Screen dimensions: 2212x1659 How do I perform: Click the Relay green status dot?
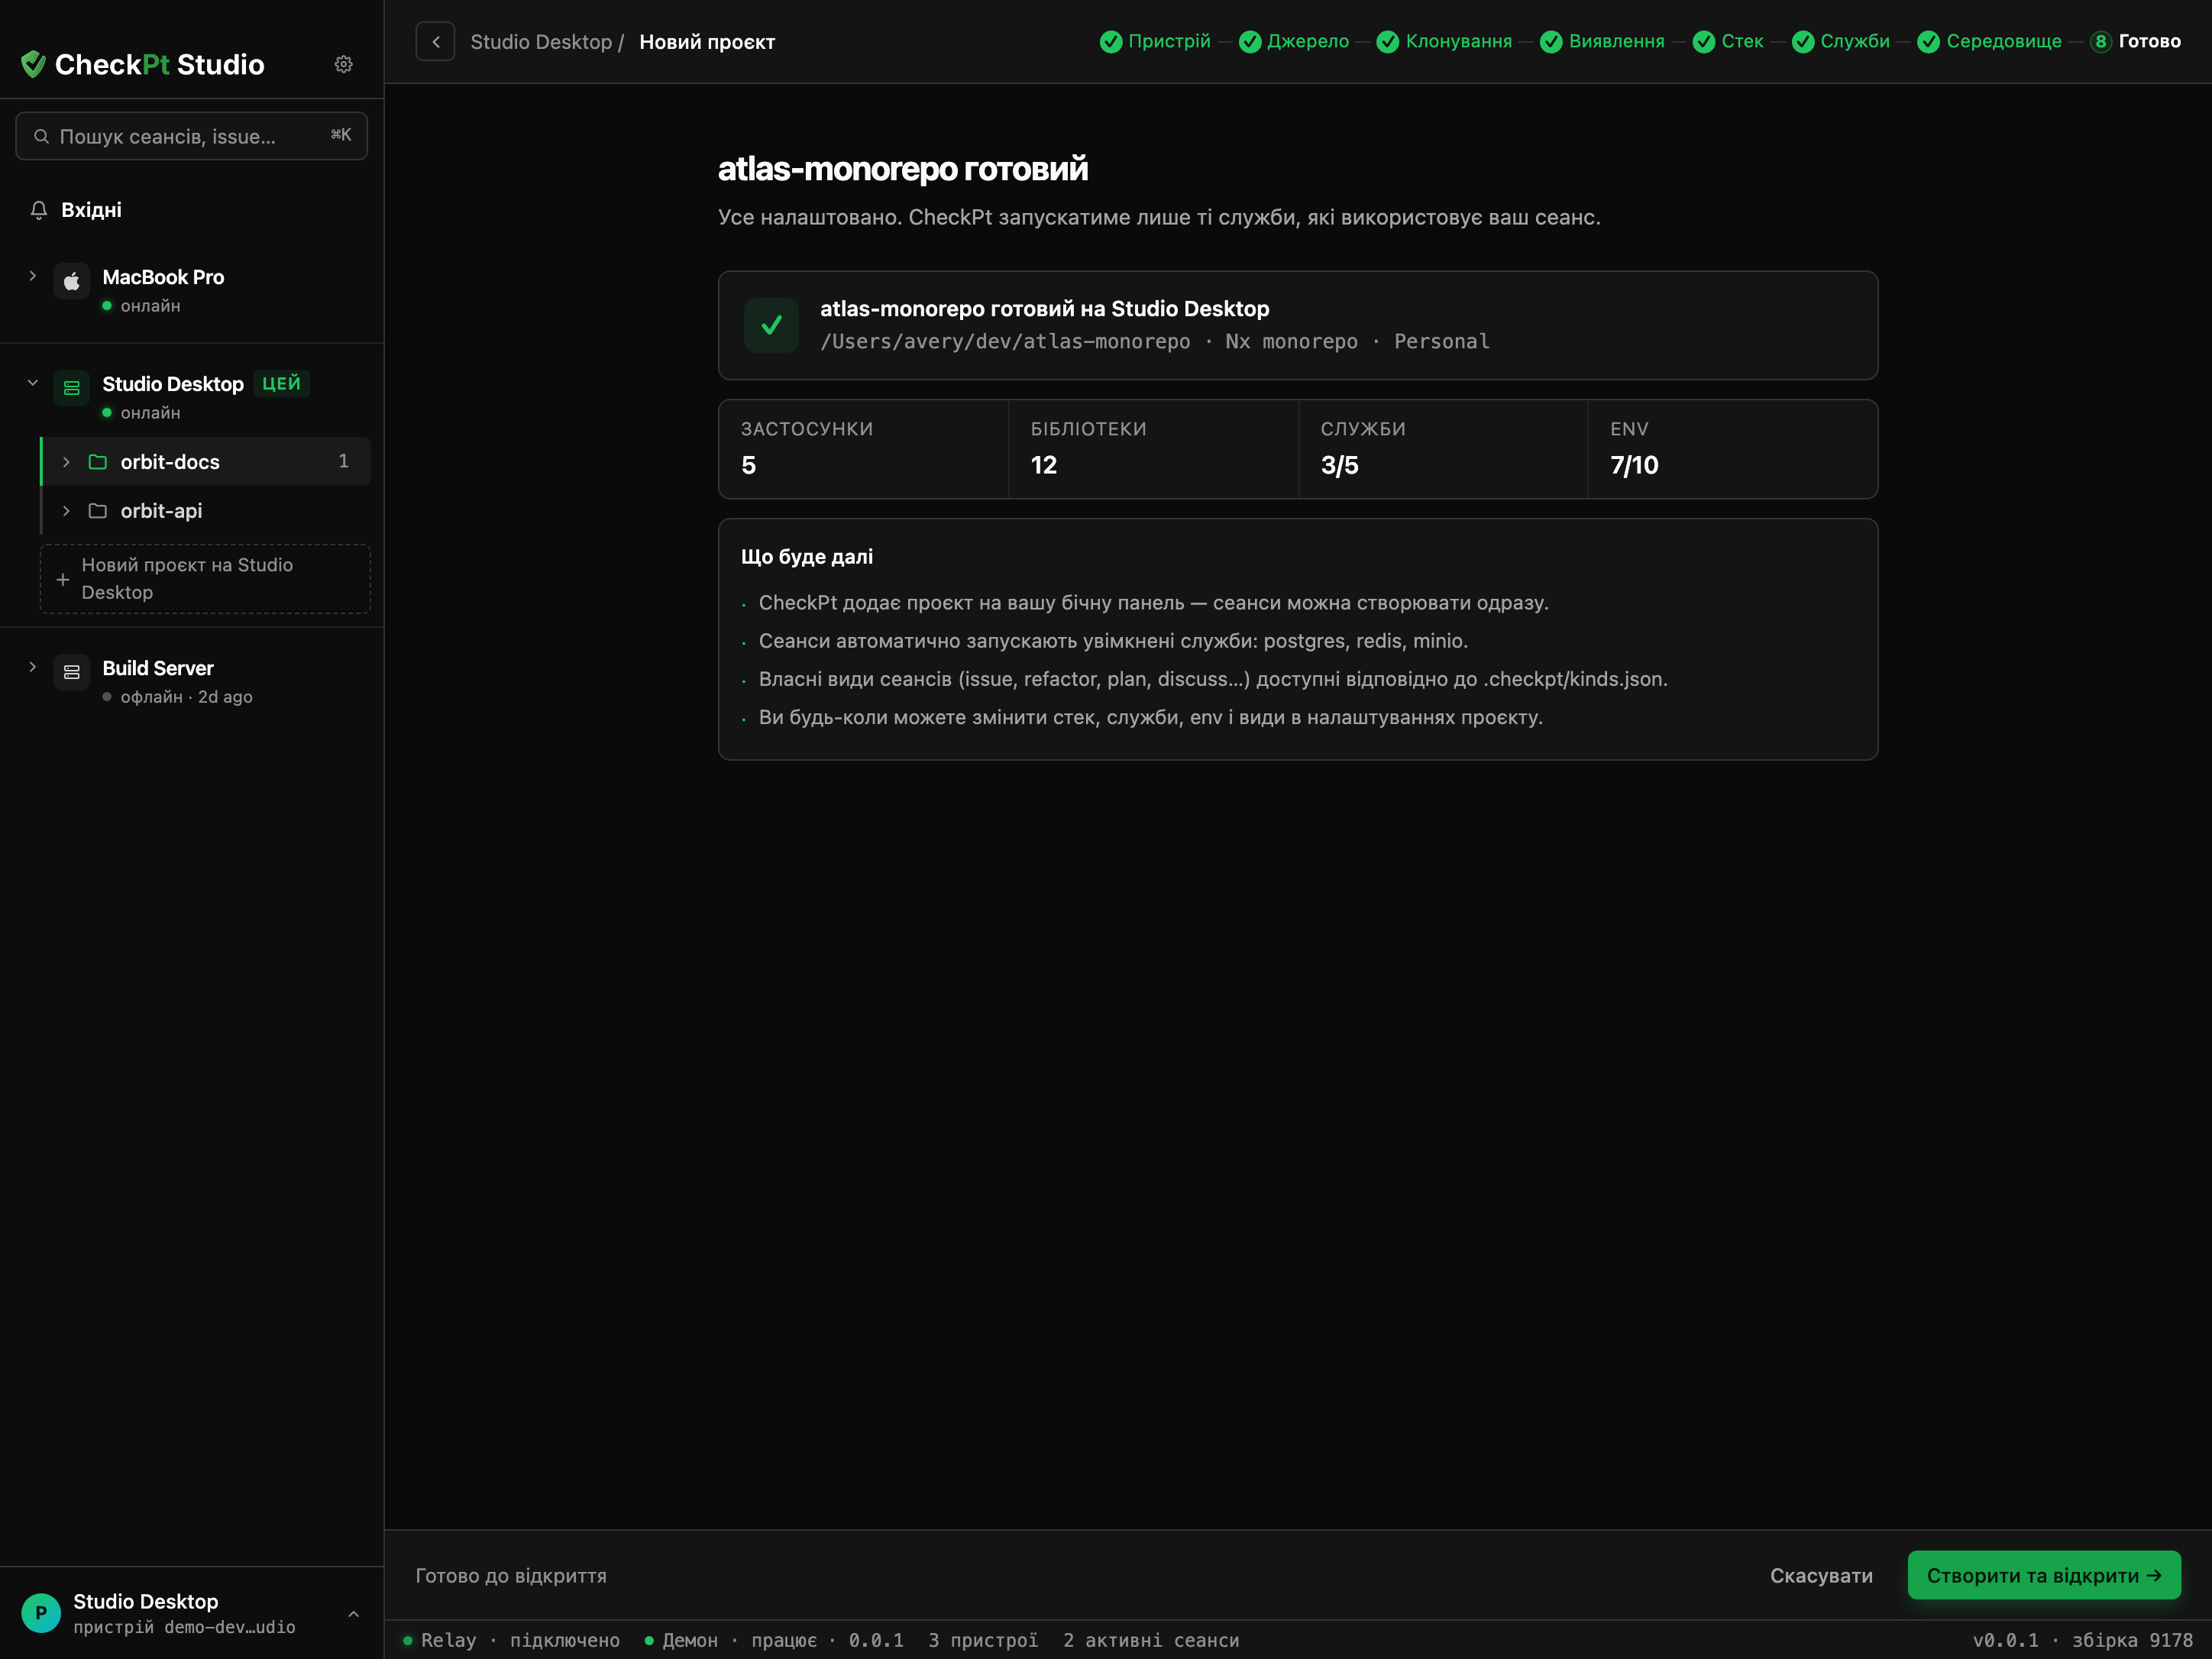pos(407,1640)
